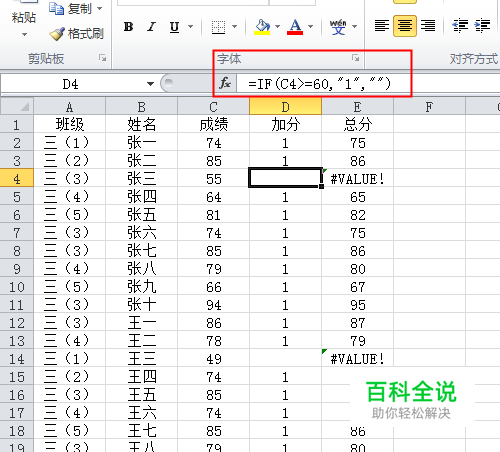Click cell 加分 header
The image size is (500, 452).
click(285, 124)
